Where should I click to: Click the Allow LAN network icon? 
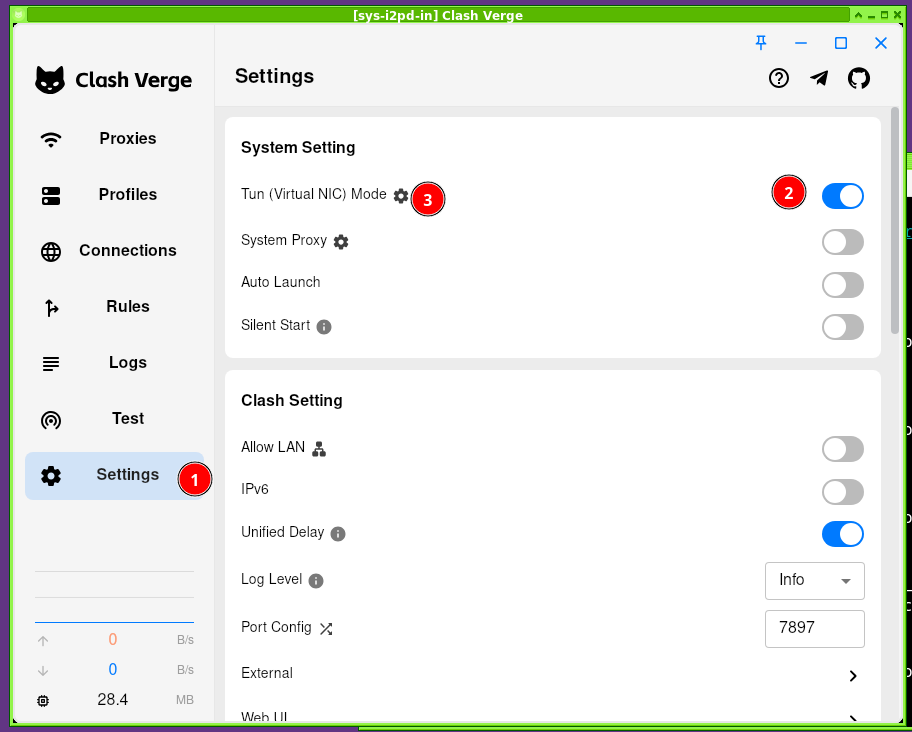click(319, 449)
